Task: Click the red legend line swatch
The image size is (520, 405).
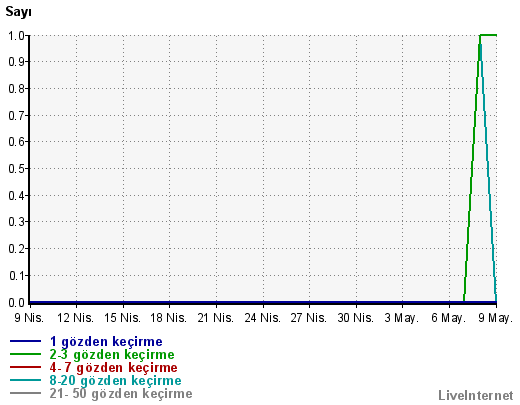Action: pos(25,367)
